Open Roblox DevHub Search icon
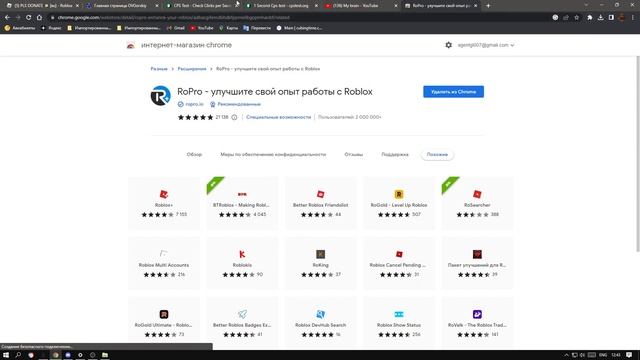 click(x=320, y=314)
